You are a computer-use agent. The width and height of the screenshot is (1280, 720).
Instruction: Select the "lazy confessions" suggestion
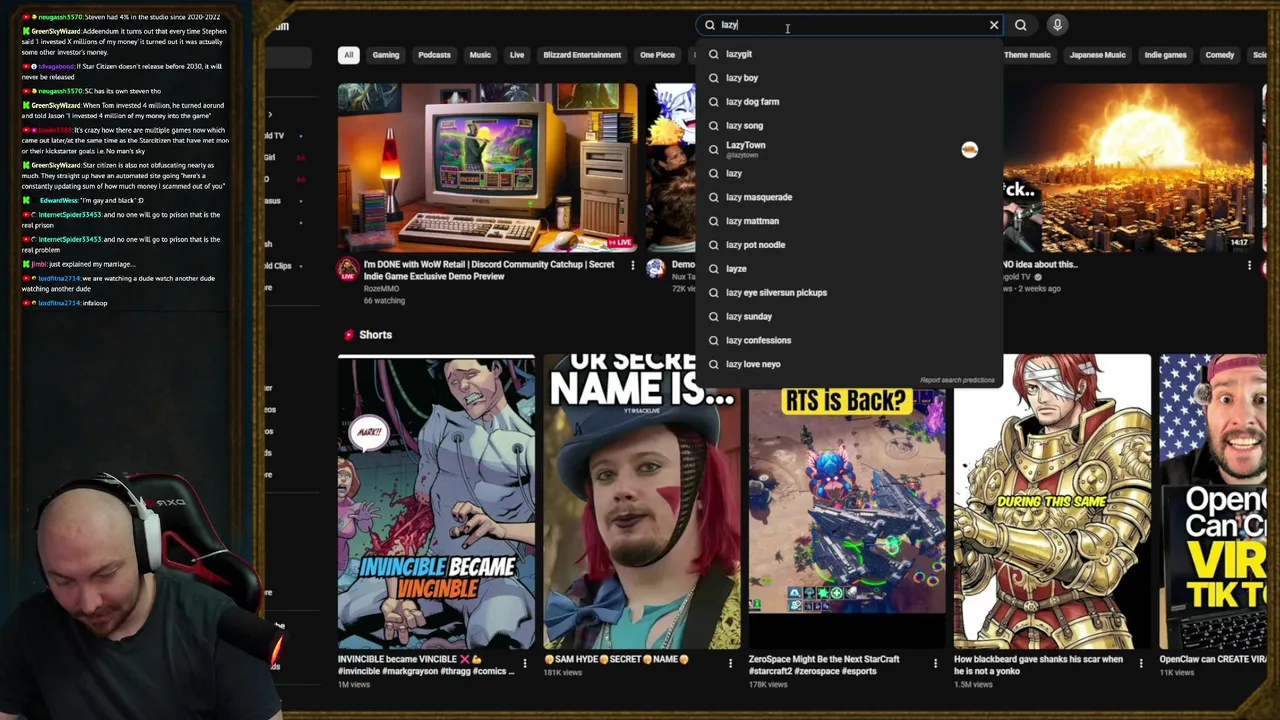(850, 341)
